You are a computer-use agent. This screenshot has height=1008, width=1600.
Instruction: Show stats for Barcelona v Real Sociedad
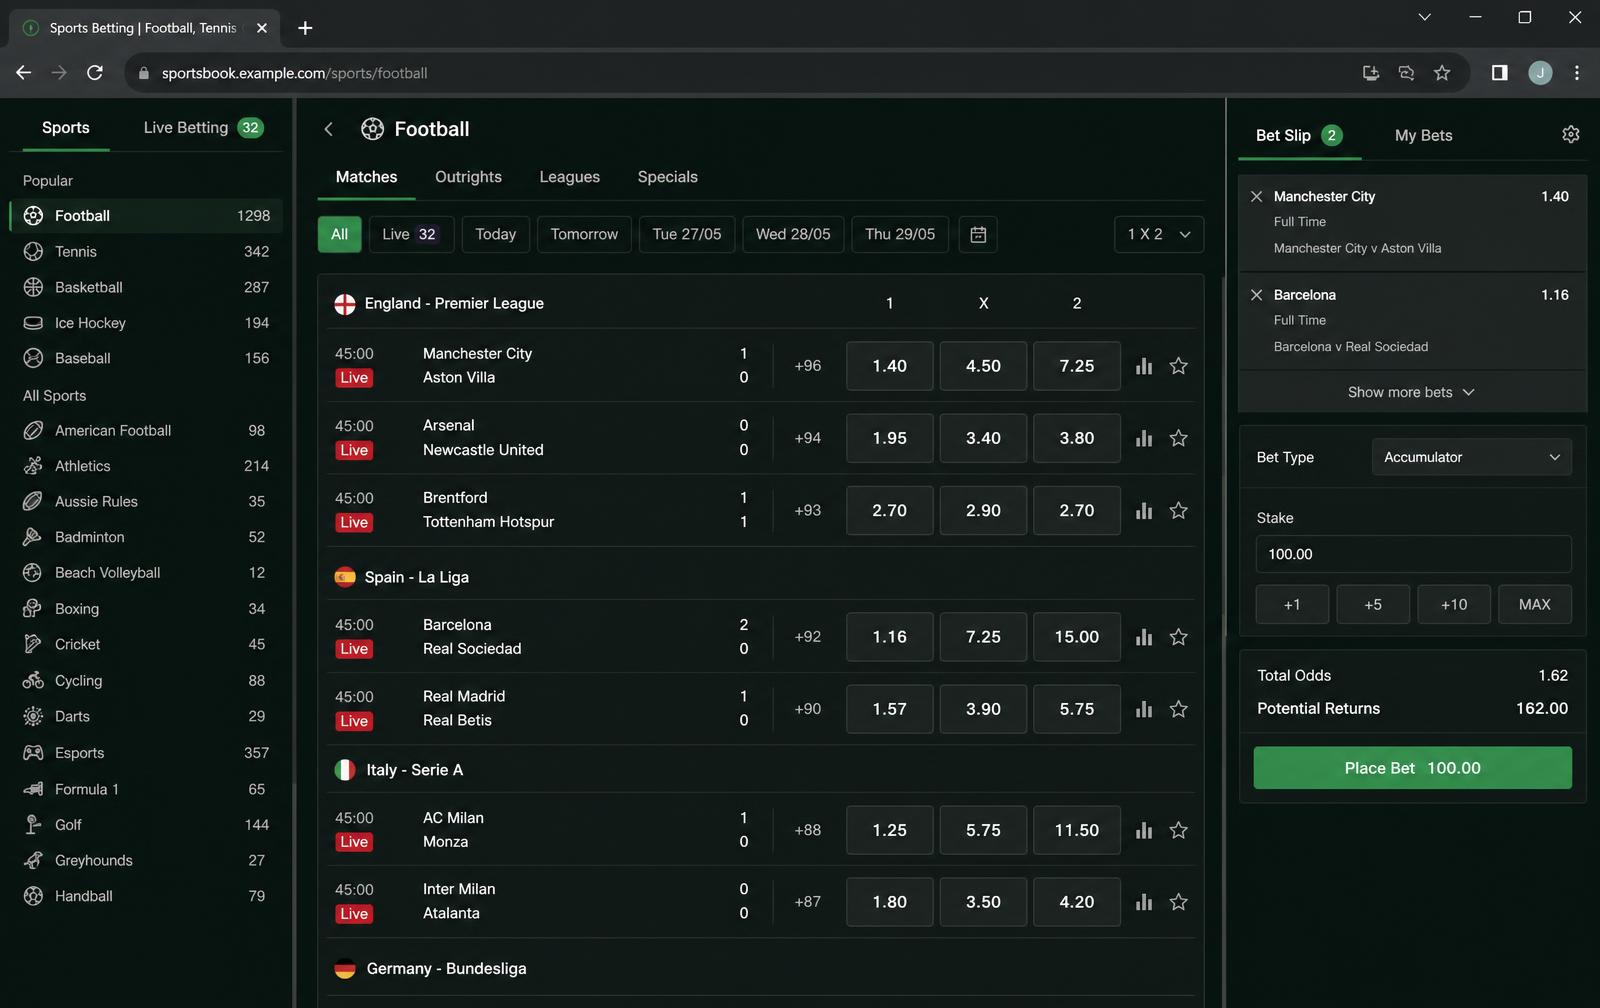(x=1144, y=637)
